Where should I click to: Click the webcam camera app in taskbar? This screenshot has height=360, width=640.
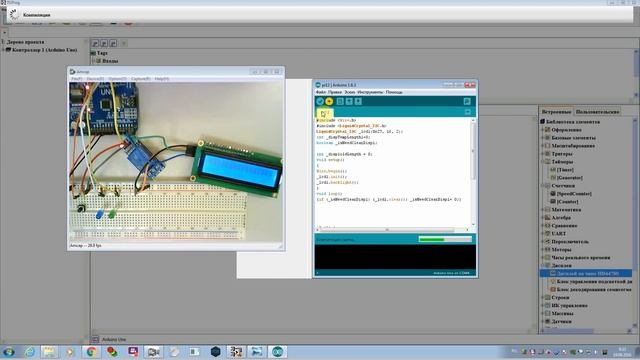click(153, 352)
